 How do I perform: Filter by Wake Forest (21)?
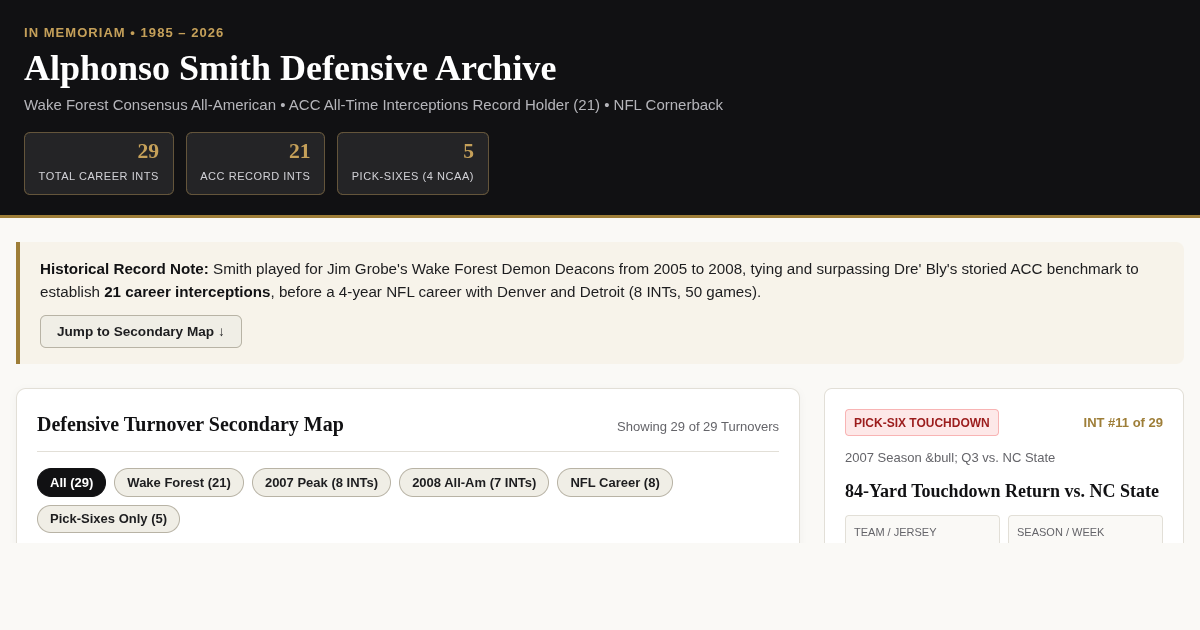click(x=179, y=482)
